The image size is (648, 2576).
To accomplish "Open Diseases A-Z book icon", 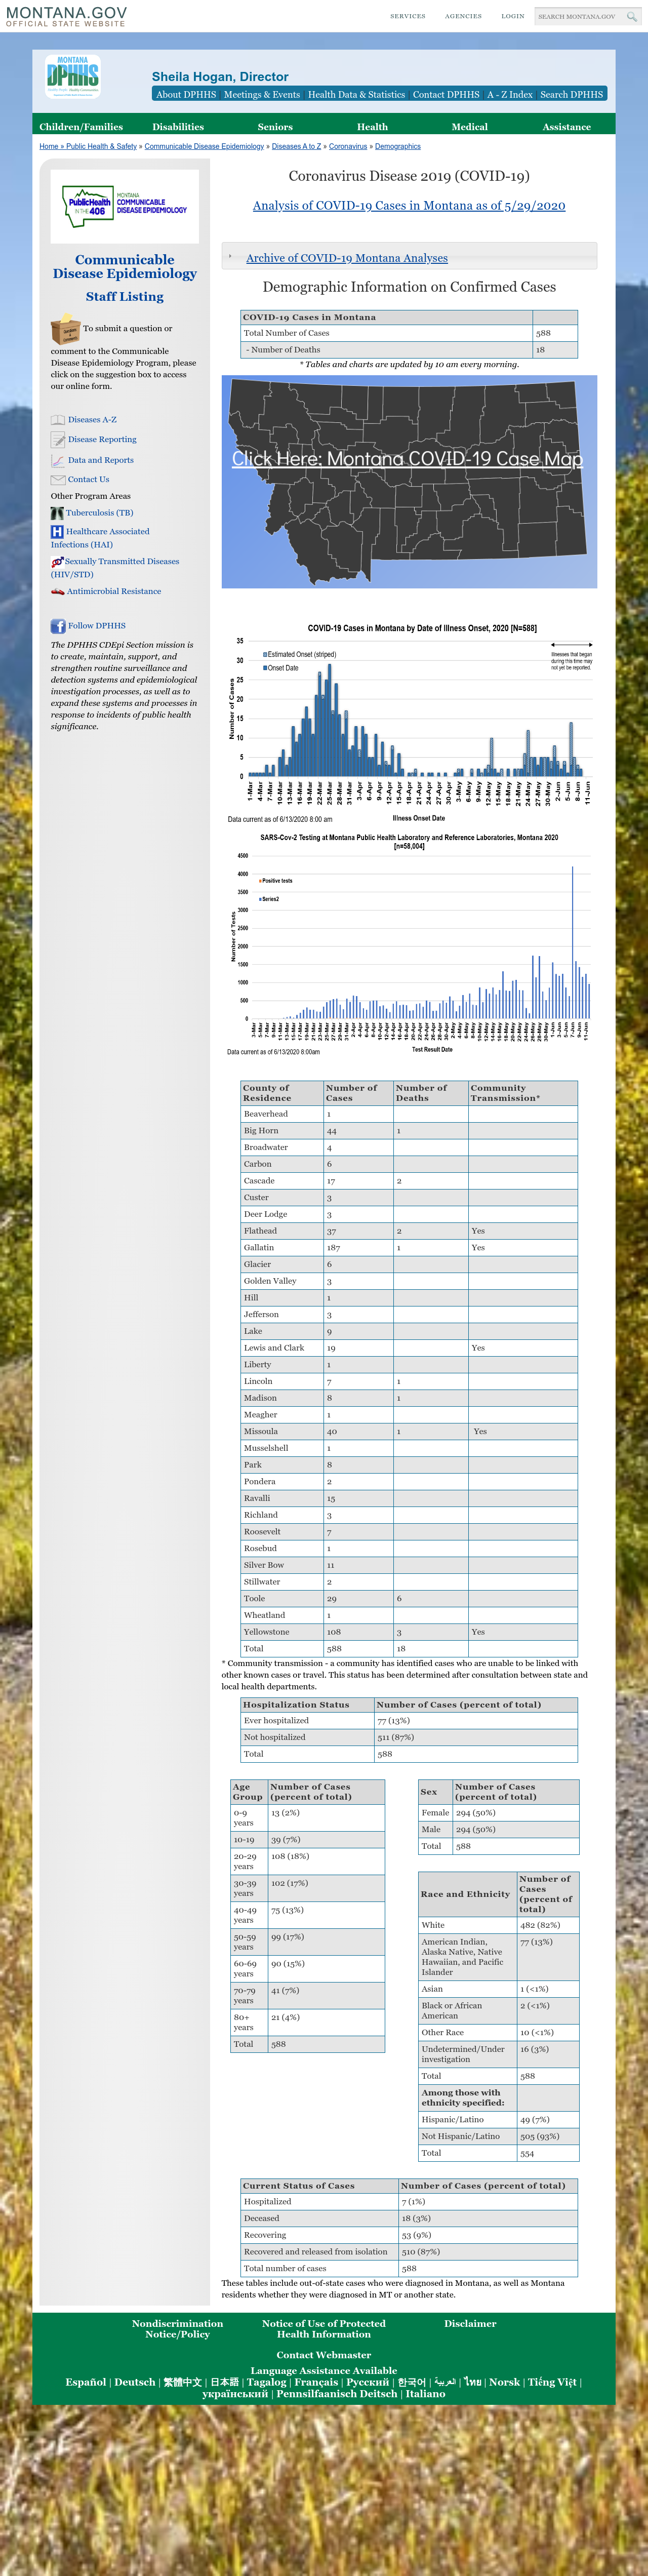I will click(x=58, y=420).
